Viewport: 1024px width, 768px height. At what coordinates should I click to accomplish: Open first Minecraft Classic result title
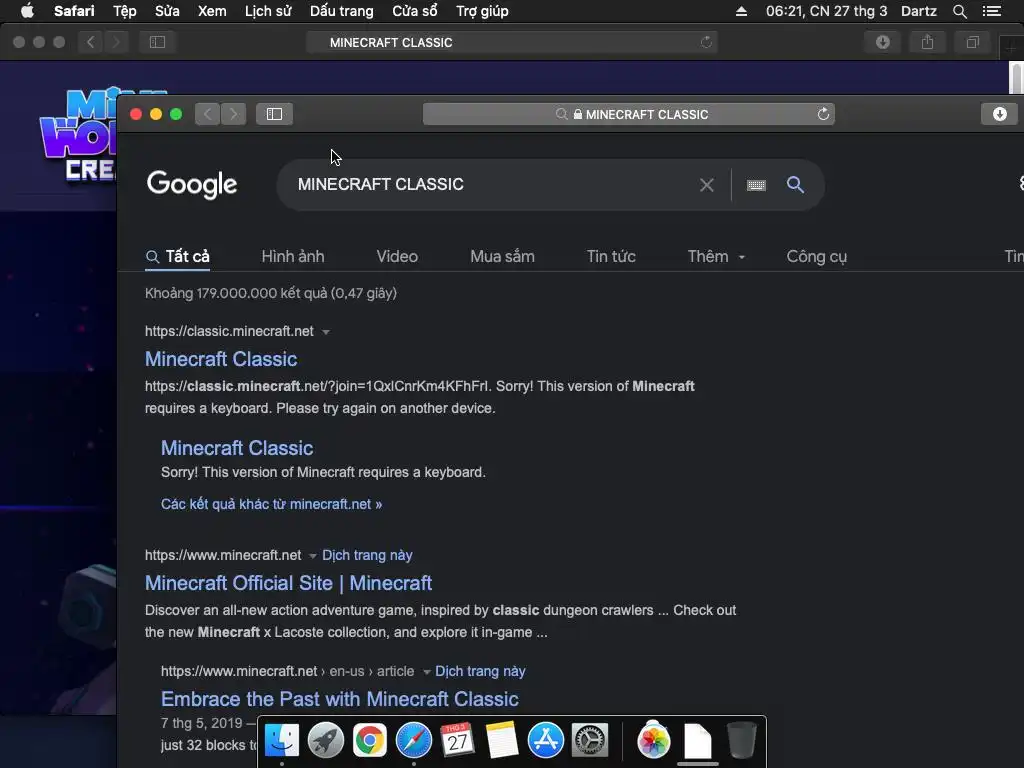pos(221,359)
